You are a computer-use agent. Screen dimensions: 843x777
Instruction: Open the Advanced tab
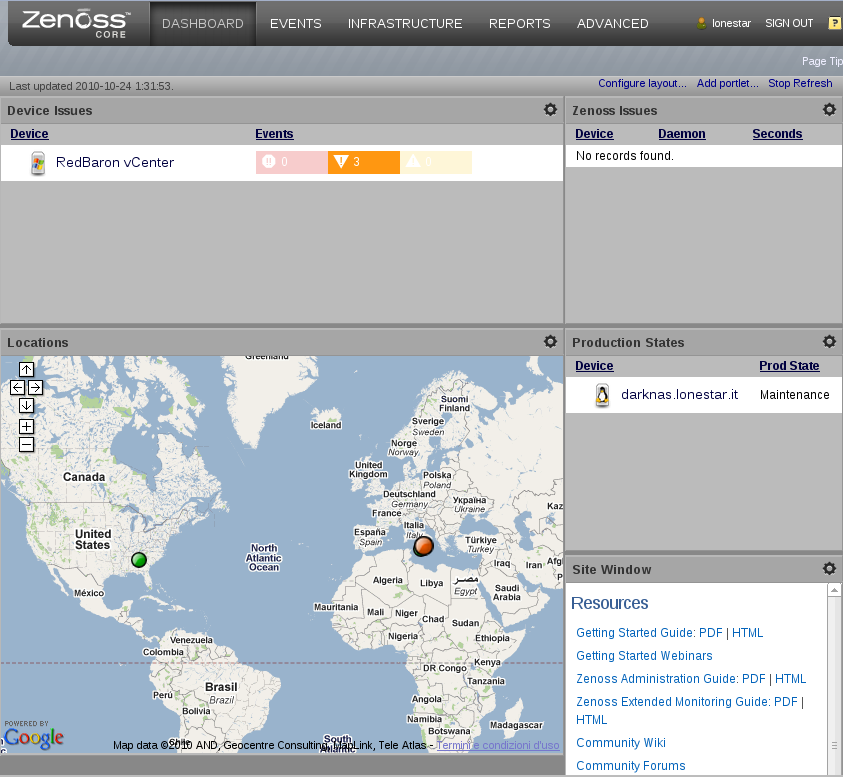[x=612, y=24]
